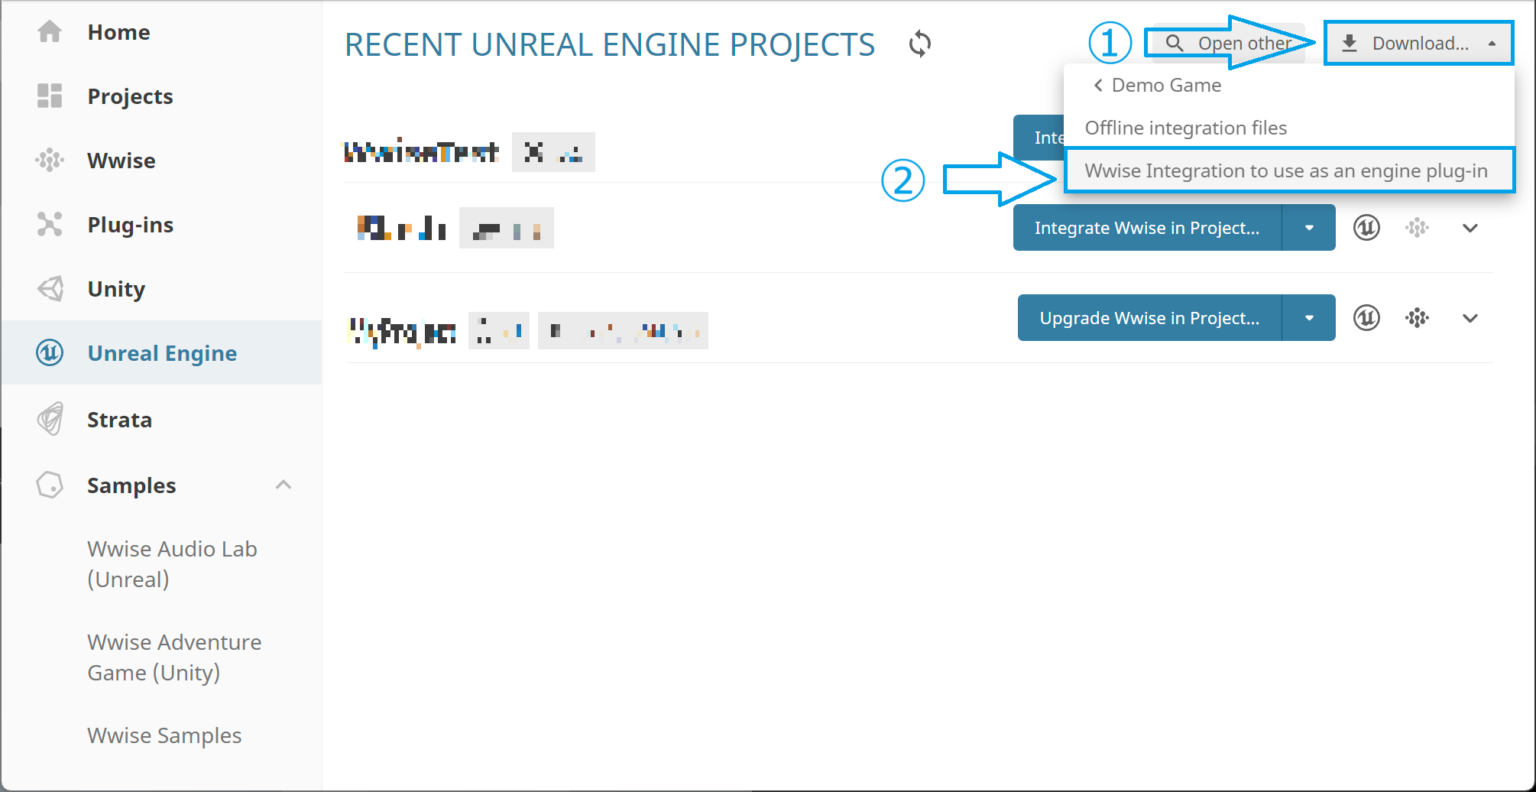
Task: Select Offline integration files from the menu
Action: click(1186, 128)
